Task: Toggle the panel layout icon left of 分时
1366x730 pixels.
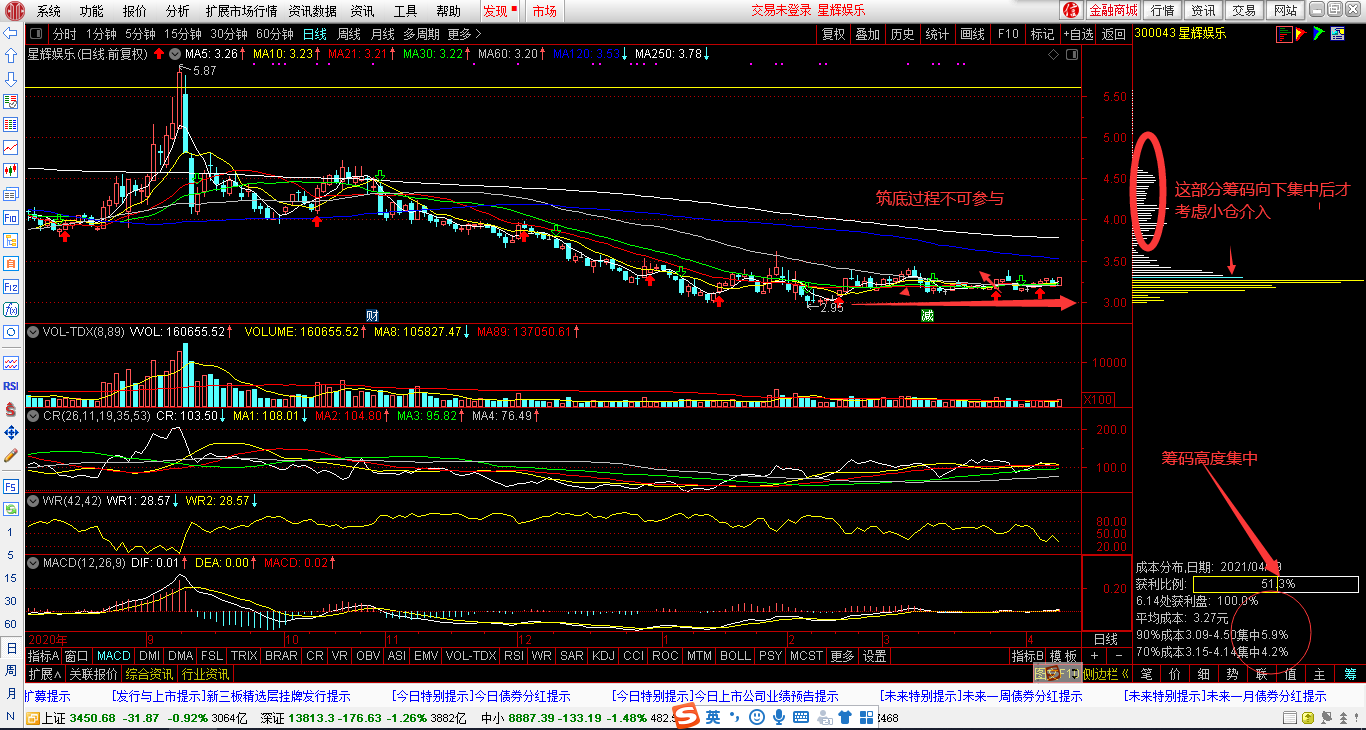Action: pyautogui.click(x=36, y=34)
